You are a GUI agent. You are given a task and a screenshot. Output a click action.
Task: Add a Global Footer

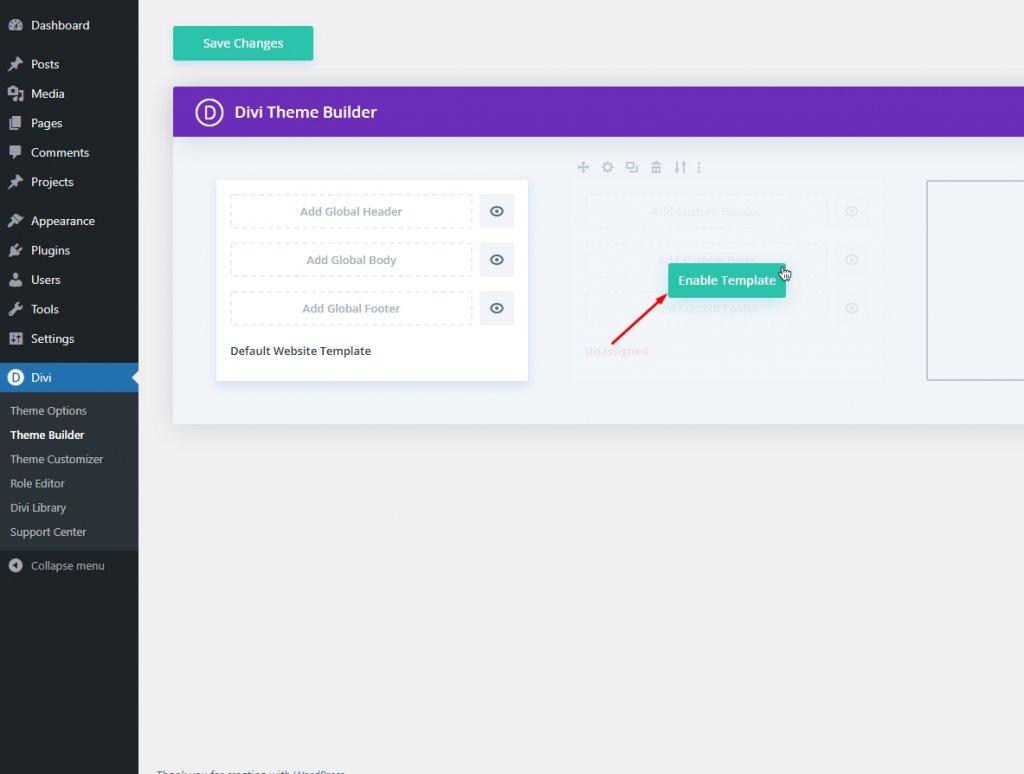[x=351, y=308]
